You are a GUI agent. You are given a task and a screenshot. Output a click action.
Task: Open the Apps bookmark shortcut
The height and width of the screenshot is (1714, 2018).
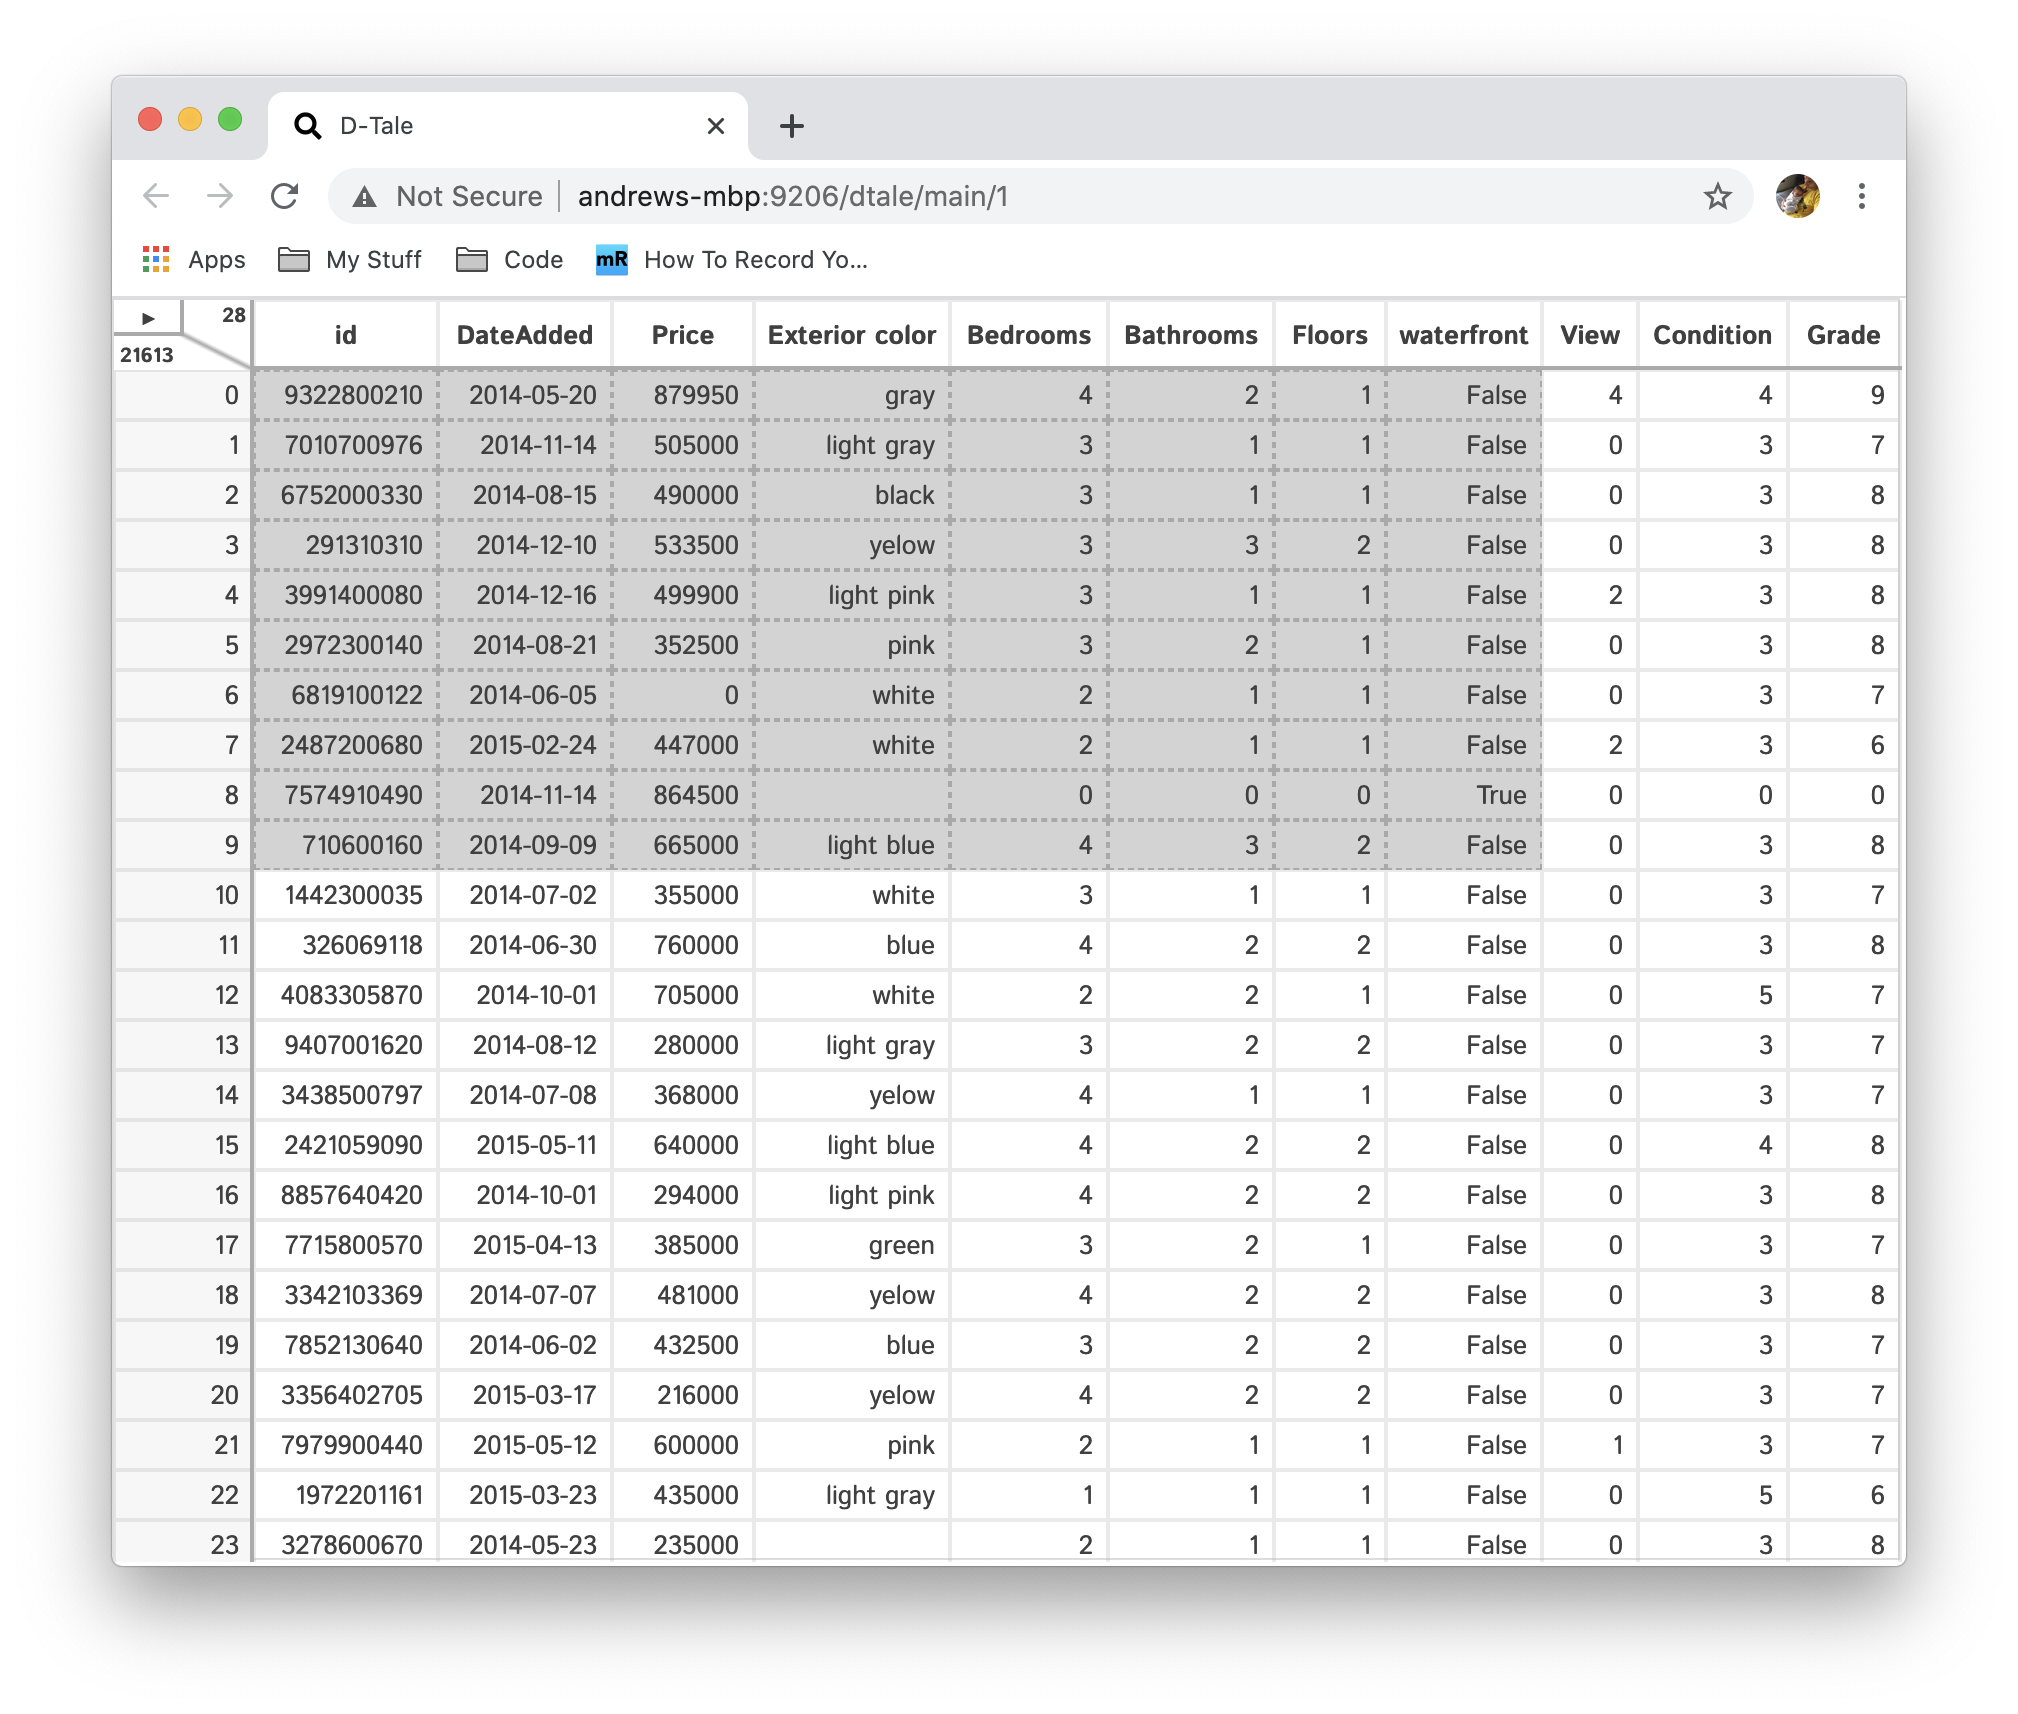[x=194, y=260]
